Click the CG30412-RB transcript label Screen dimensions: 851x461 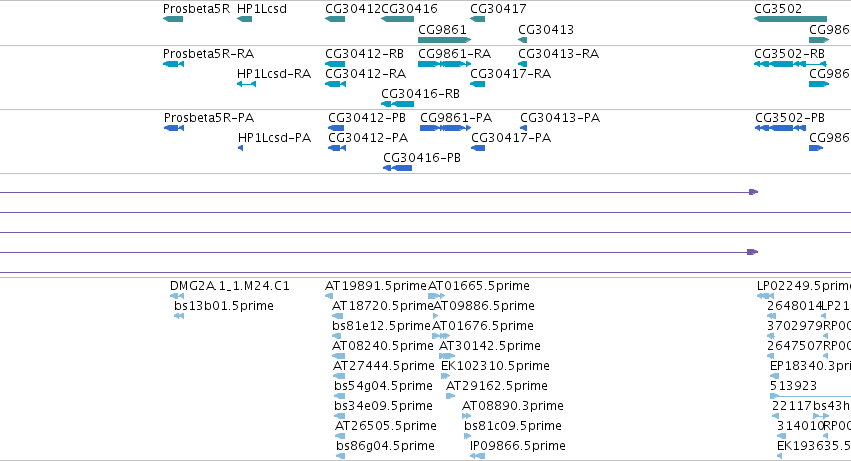pos(365,54)
